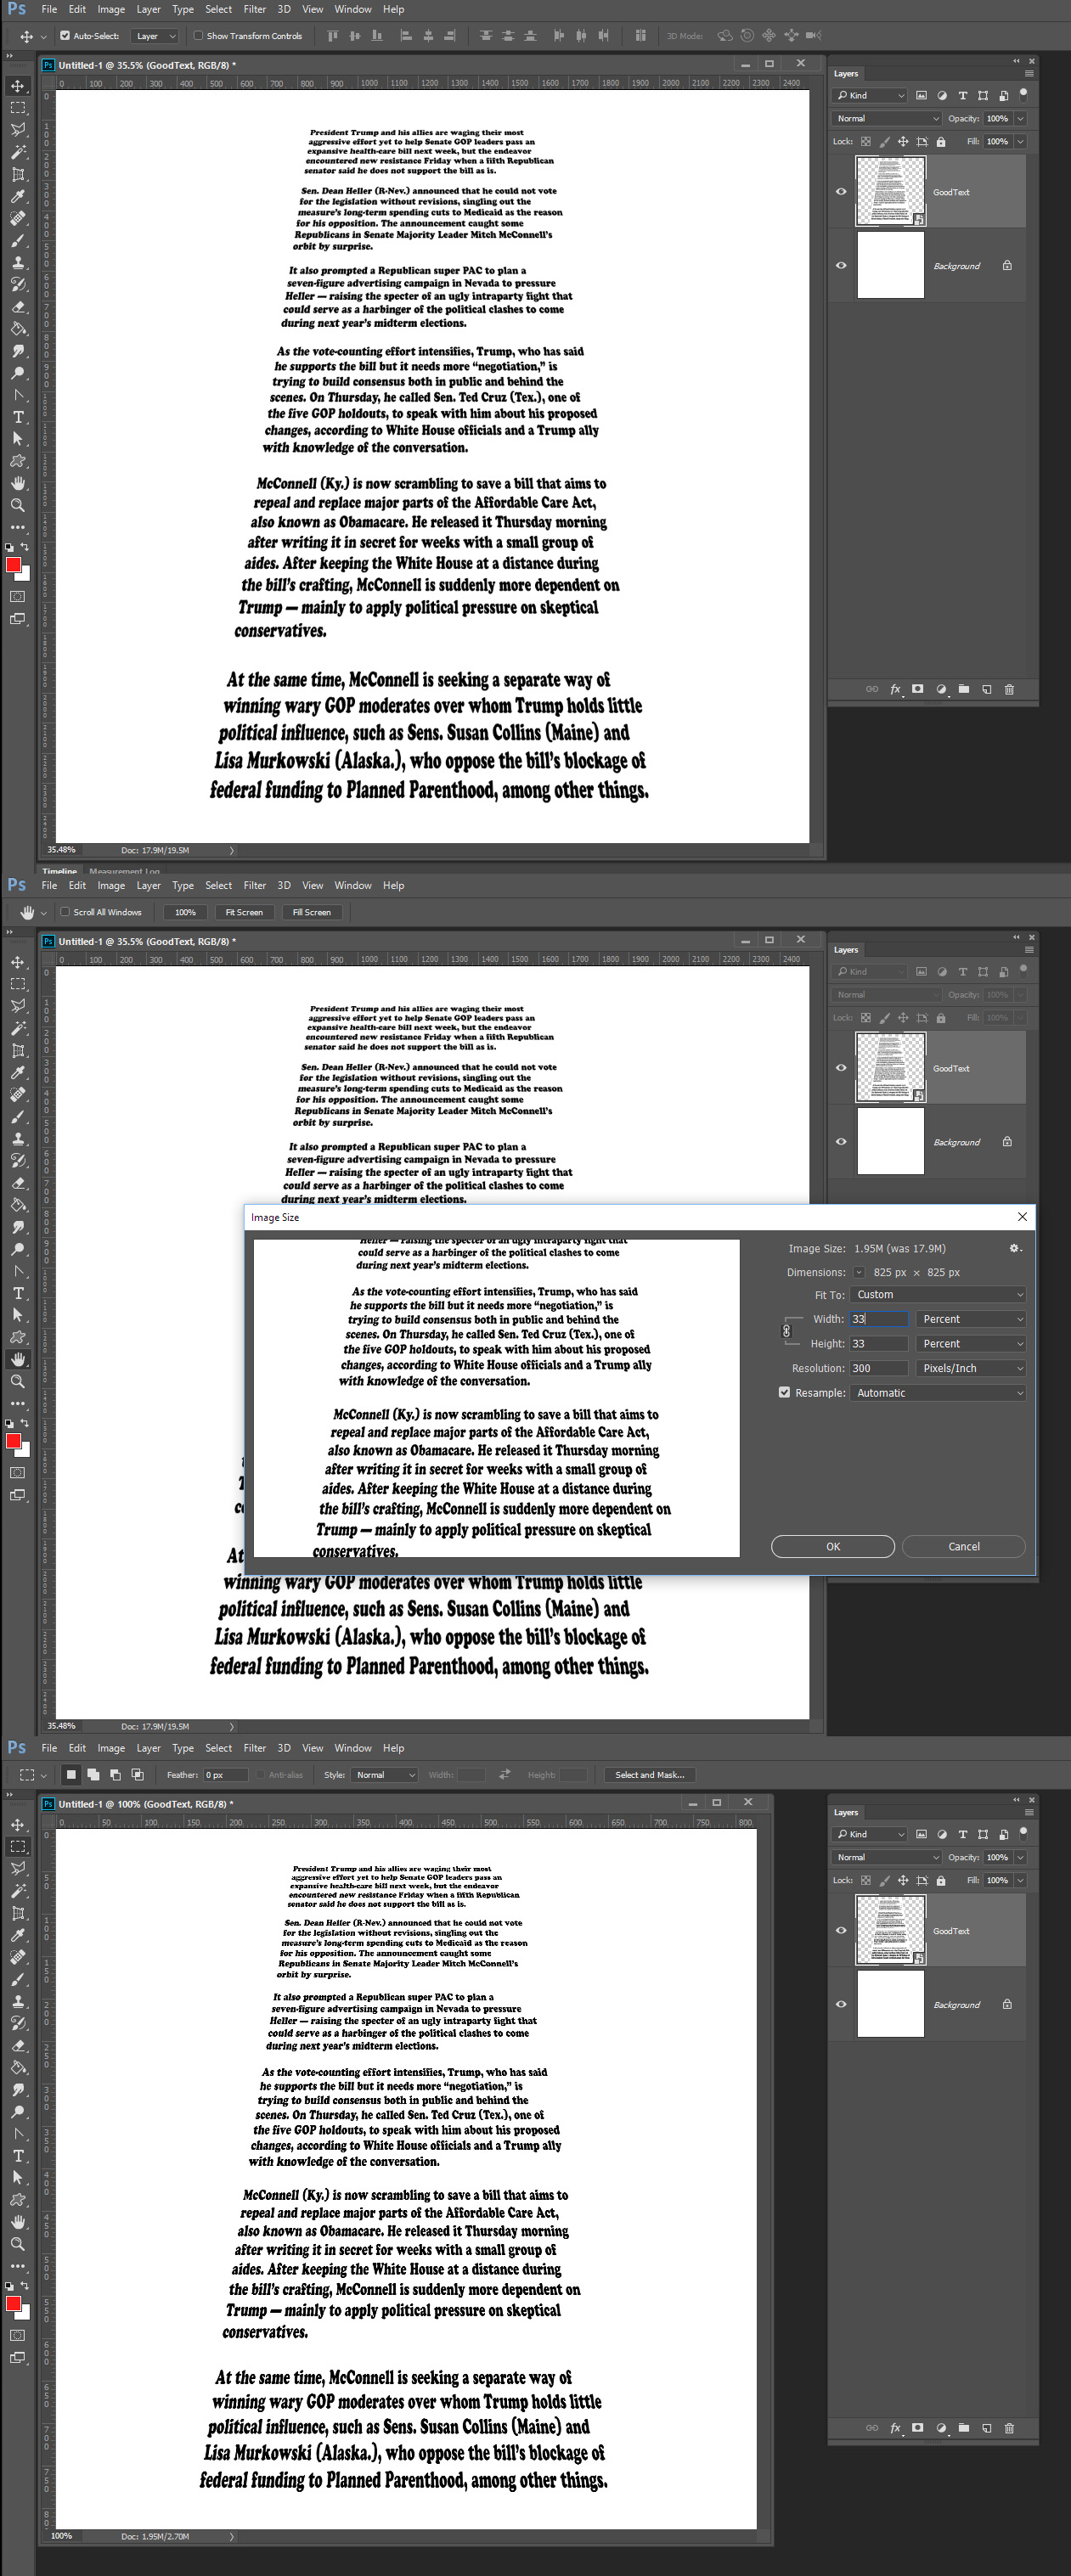Screen dimensions: 1071x2576
Task: Open the Select menu in bottom window
Action: click(219, 1748)
